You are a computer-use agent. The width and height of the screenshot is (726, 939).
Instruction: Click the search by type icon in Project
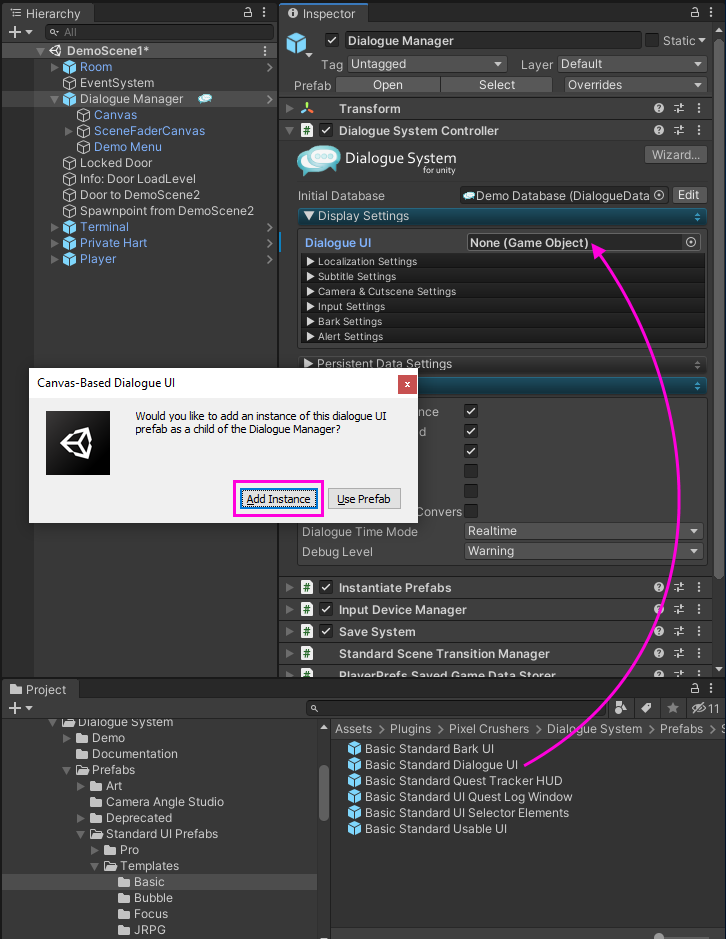(x=621, y=708)
